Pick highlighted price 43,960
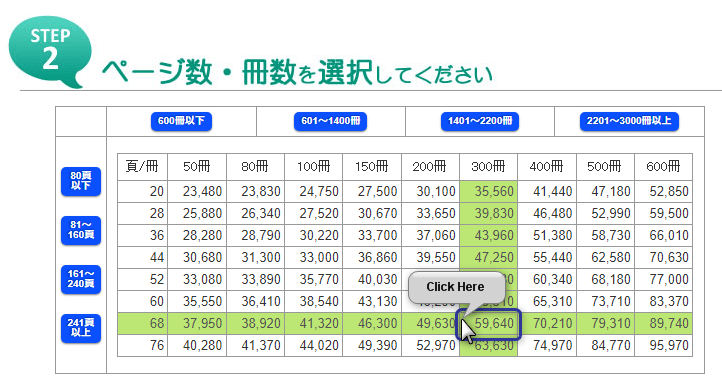 pyautogui.click(x=489, y=236)
